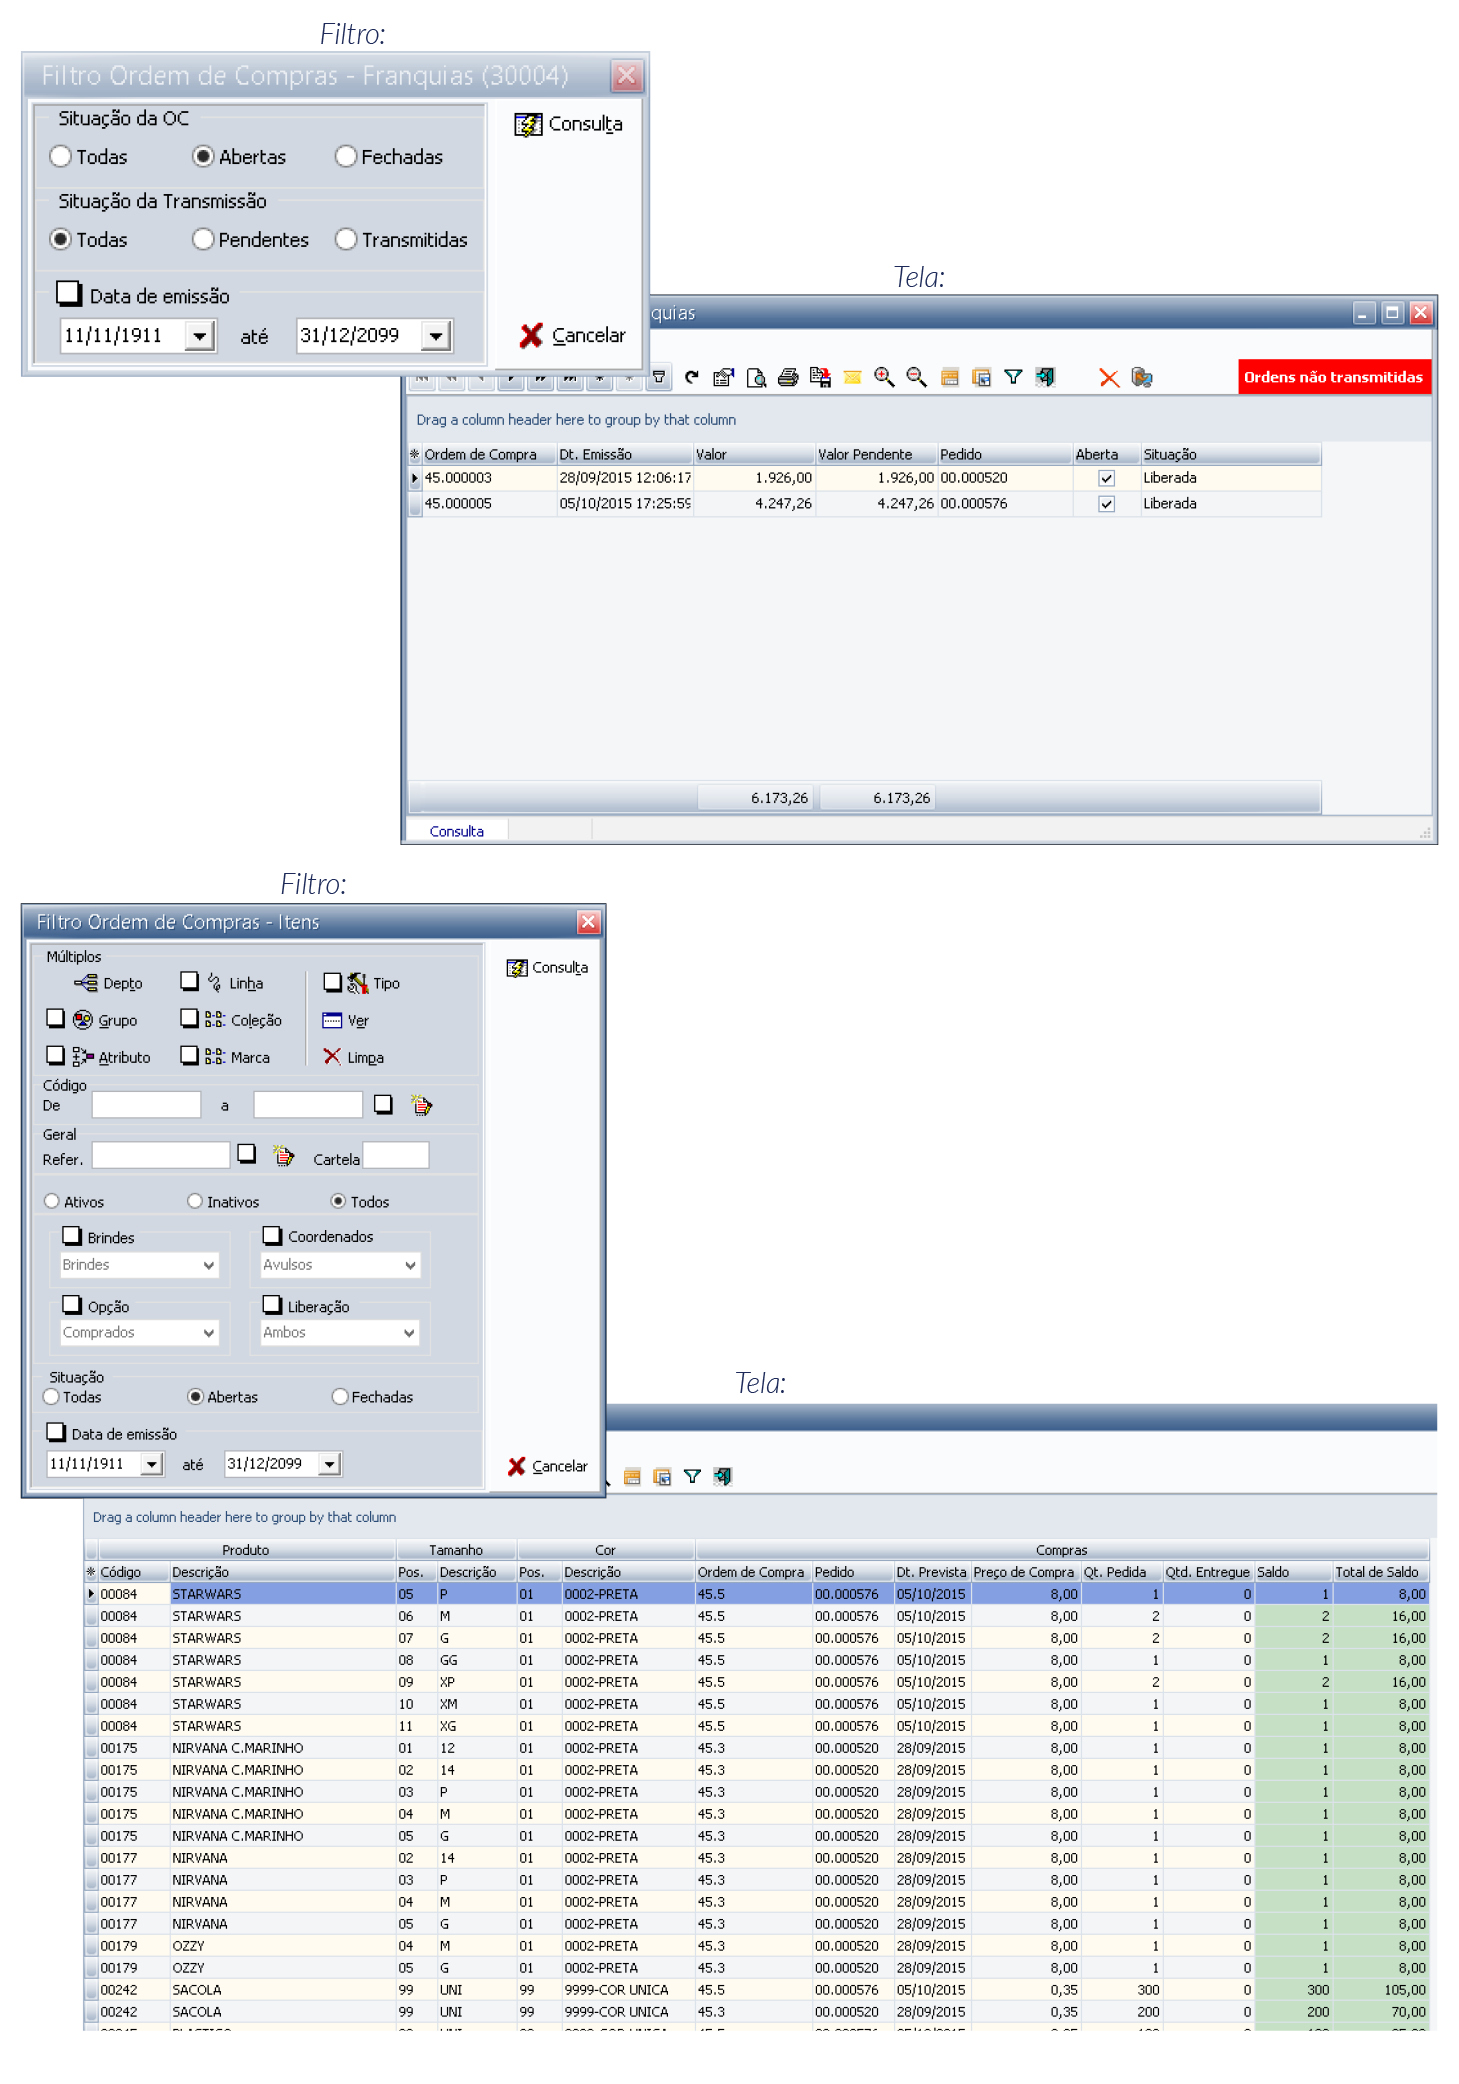Click the Cartela input field

pyautogui.click(x=396, y=1156)
